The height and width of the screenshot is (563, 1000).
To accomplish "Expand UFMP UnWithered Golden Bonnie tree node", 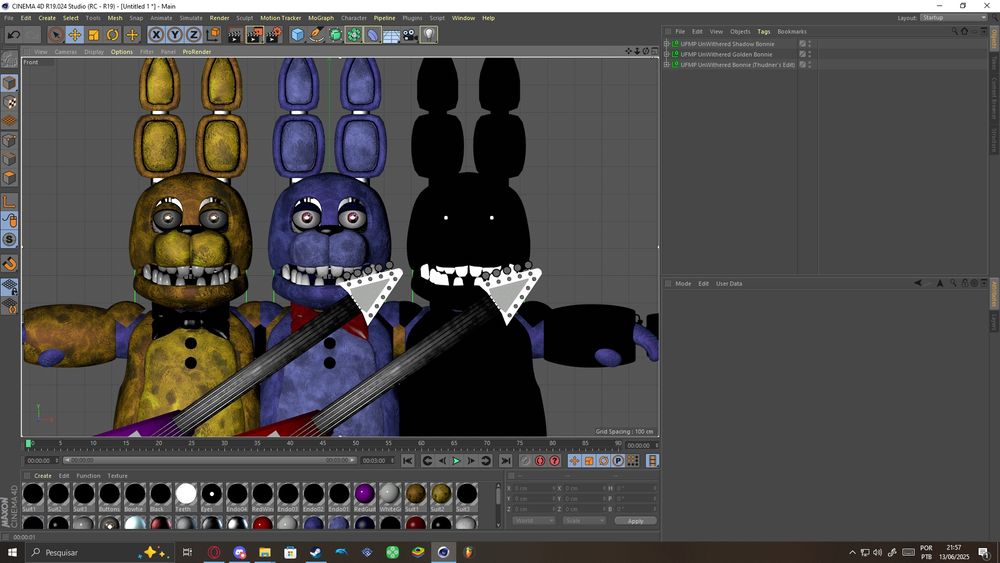I will (666, 54).
